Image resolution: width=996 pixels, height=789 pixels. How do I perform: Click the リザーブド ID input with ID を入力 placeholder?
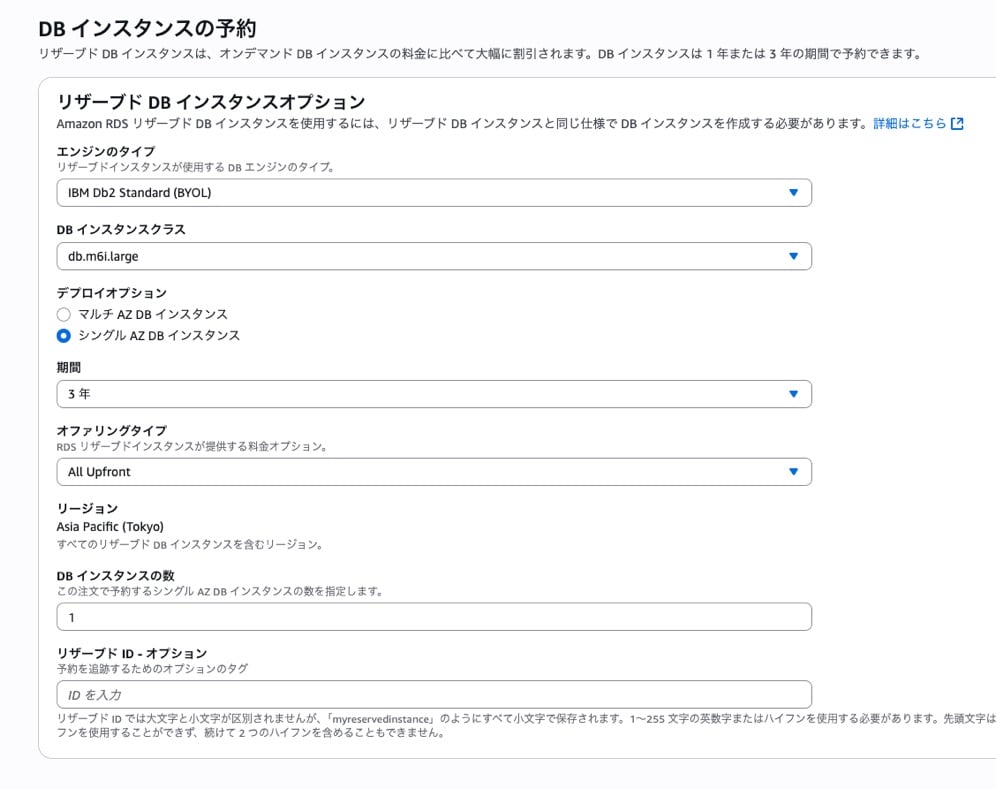[x=434, y=694]
